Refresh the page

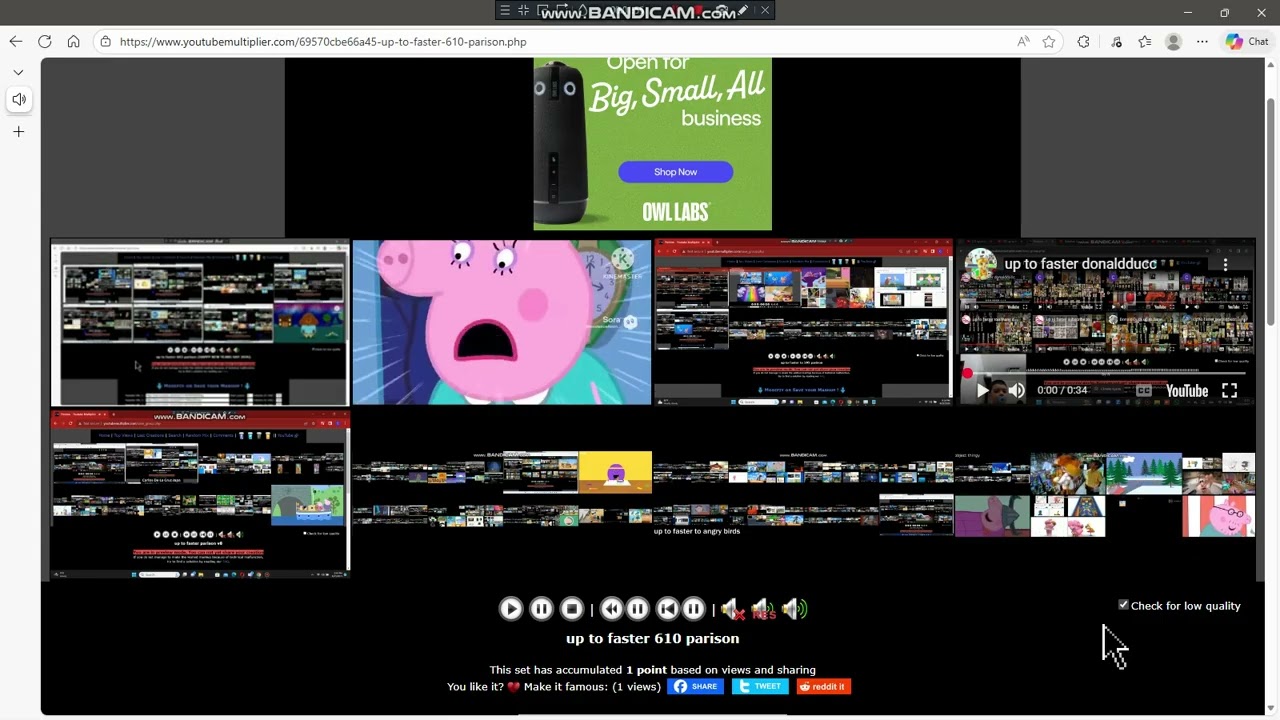click(x=44, y=42)
